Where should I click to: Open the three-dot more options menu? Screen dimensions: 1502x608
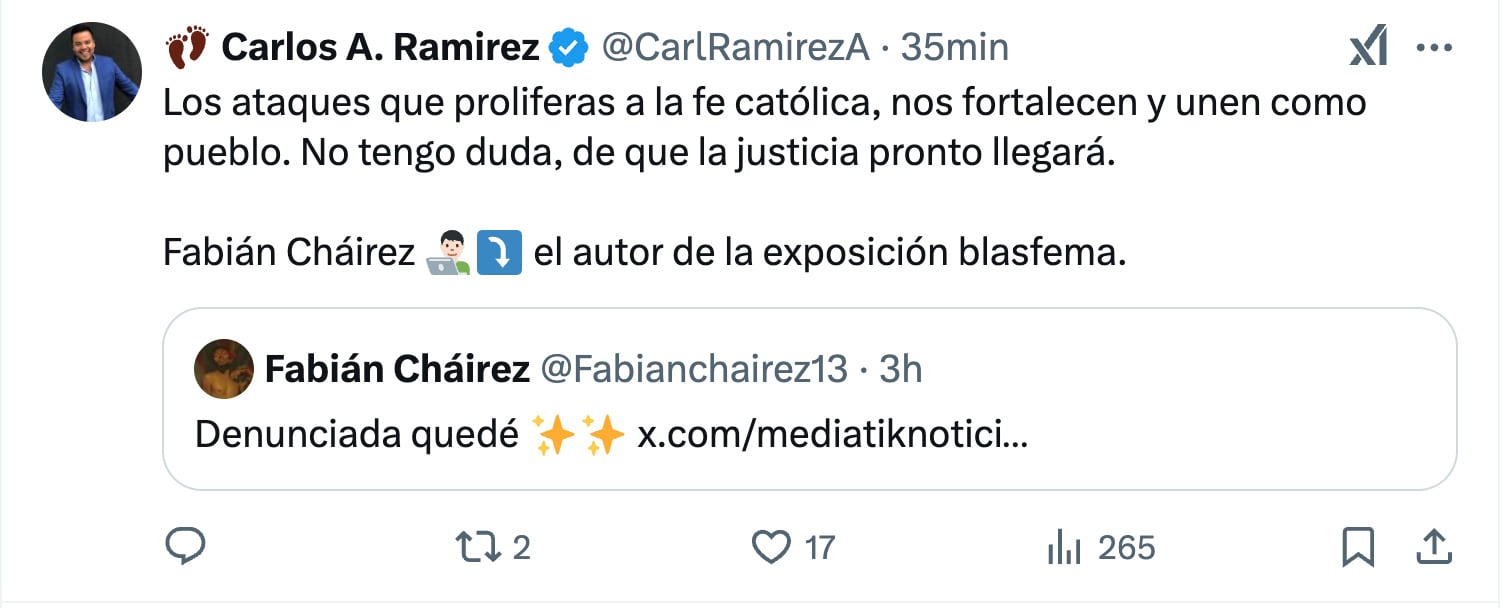[1435, 48]
